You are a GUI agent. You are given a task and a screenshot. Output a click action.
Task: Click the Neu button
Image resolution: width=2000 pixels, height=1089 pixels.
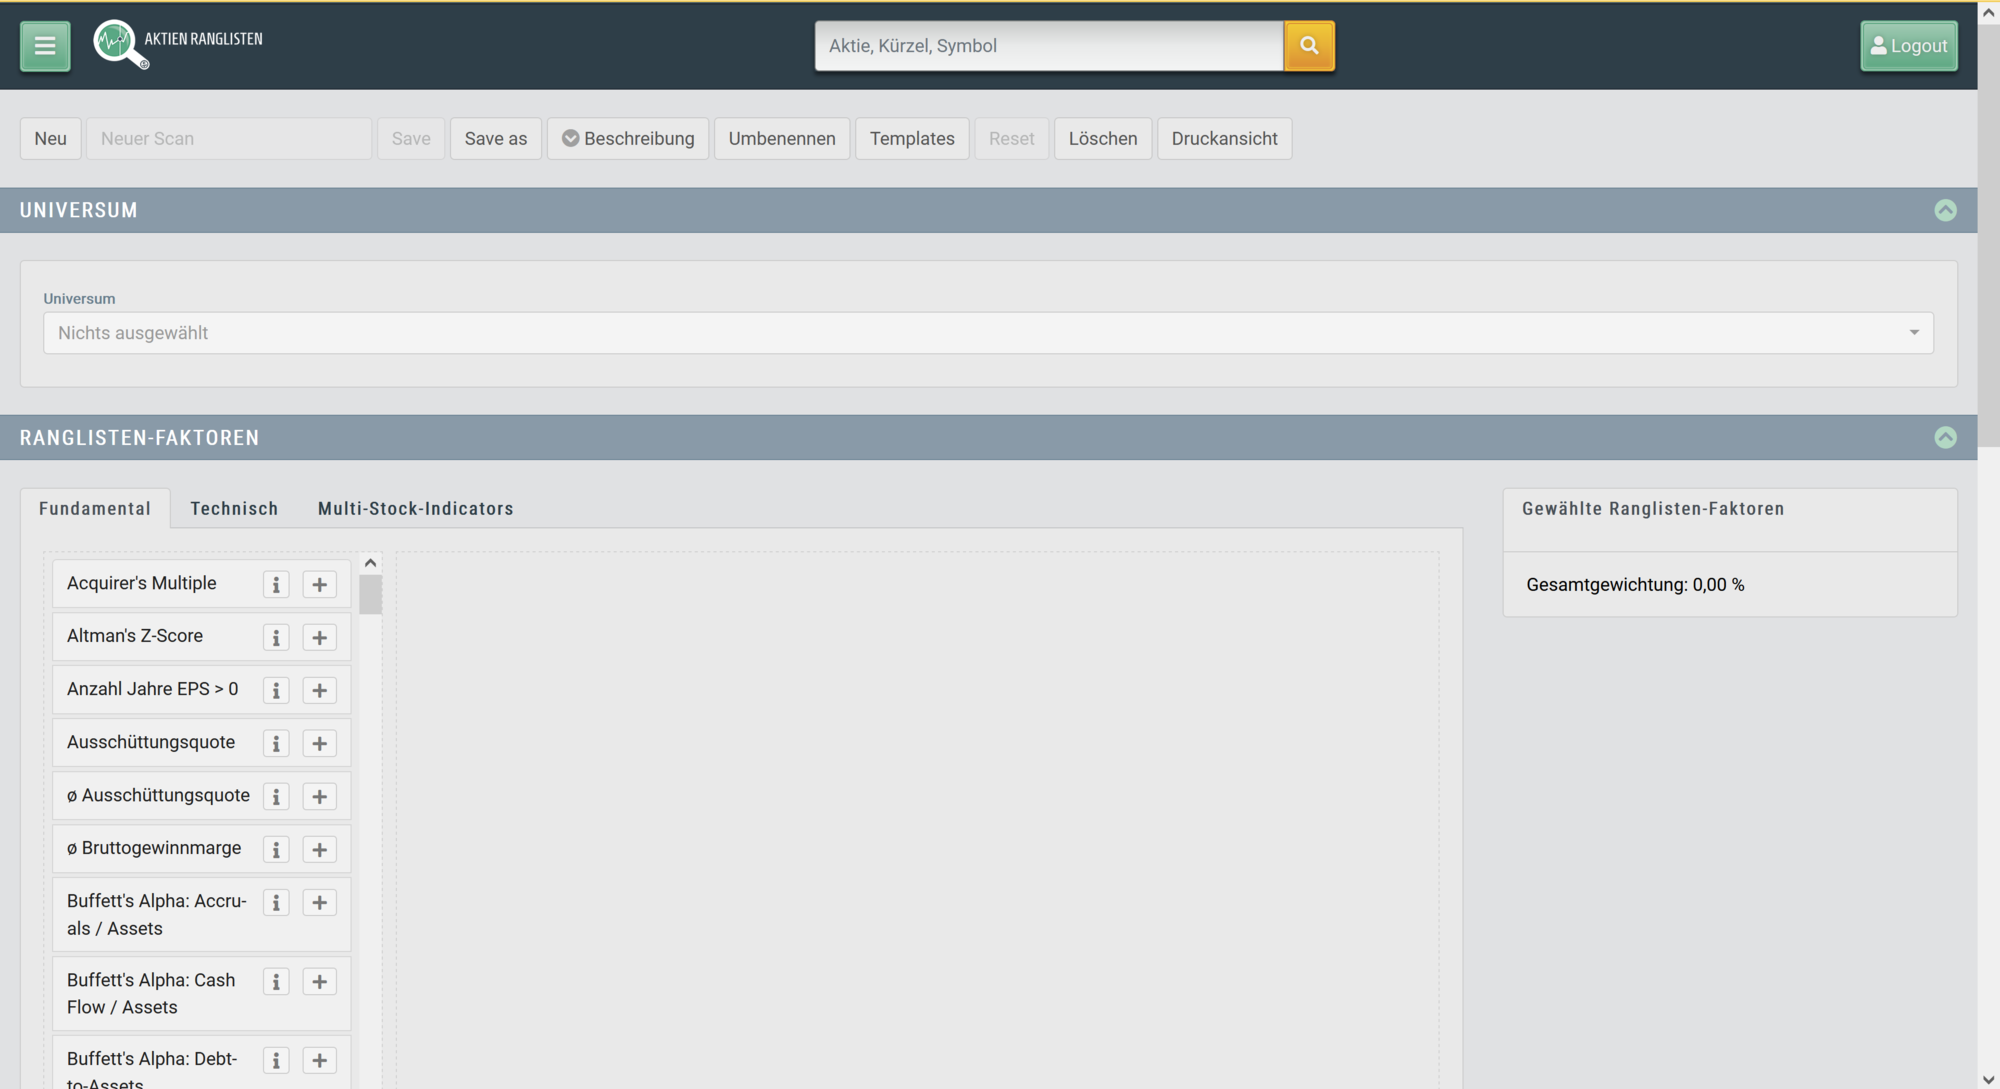[51, 139]
